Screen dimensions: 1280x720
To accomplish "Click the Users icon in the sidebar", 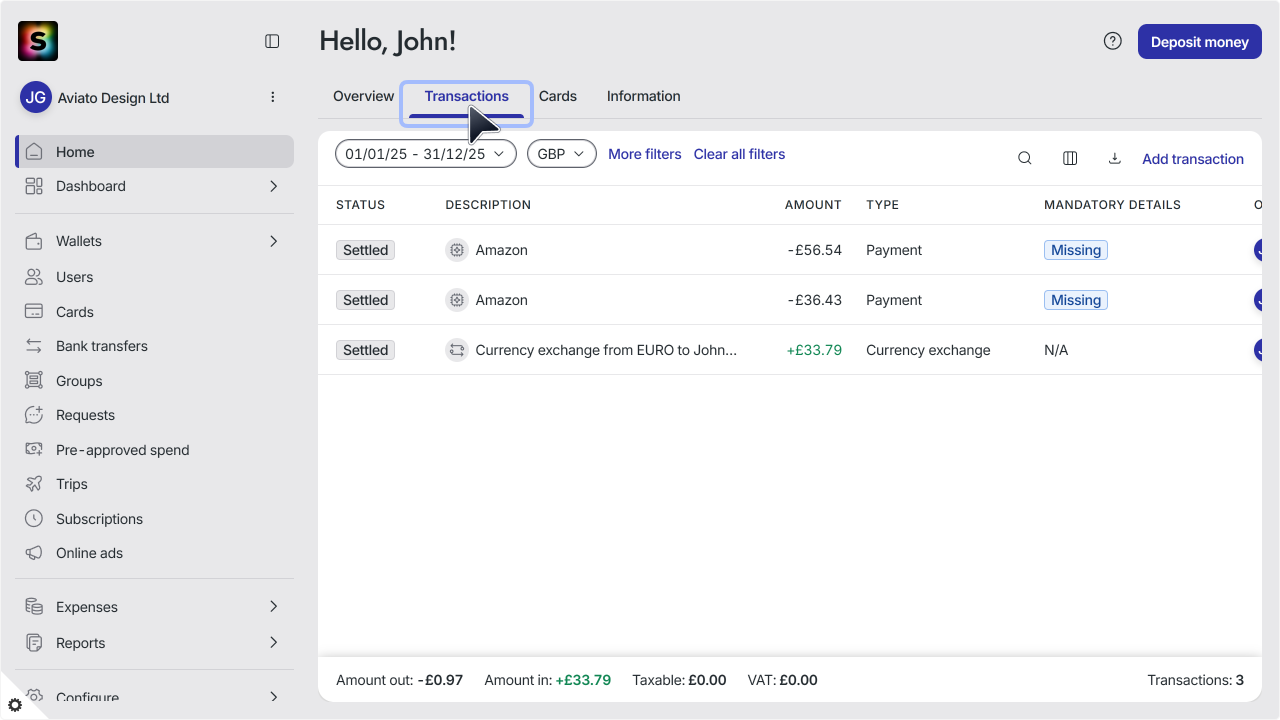I will tap(34, 277).
